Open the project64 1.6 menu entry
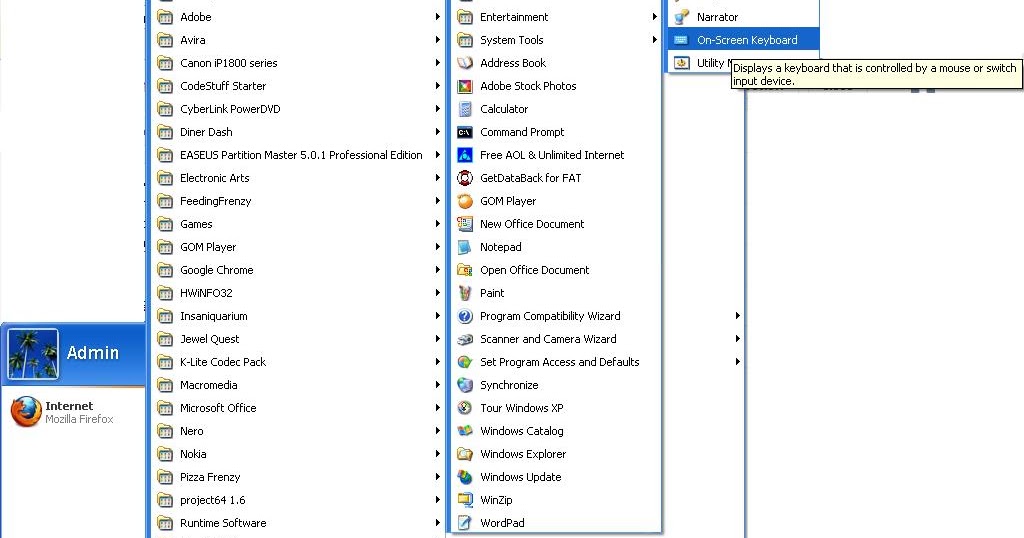The width and height of the screenshot is (1024, 538). tap(298, 500)
